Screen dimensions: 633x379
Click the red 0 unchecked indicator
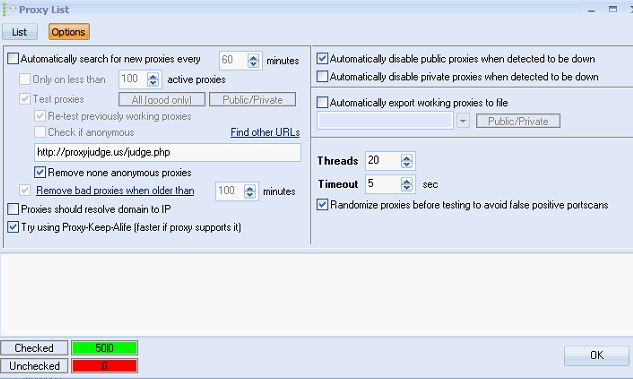point(105,366)
